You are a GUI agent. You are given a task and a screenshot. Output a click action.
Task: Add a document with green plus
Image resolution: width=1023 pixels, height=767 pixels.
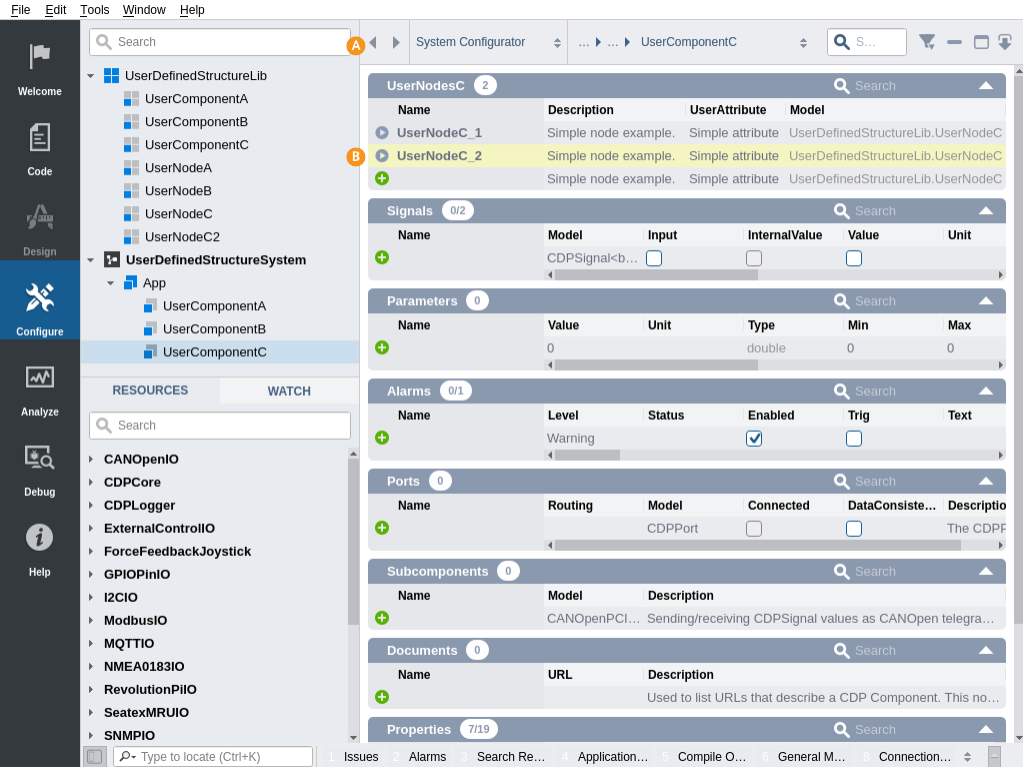(x=382, y=697)
